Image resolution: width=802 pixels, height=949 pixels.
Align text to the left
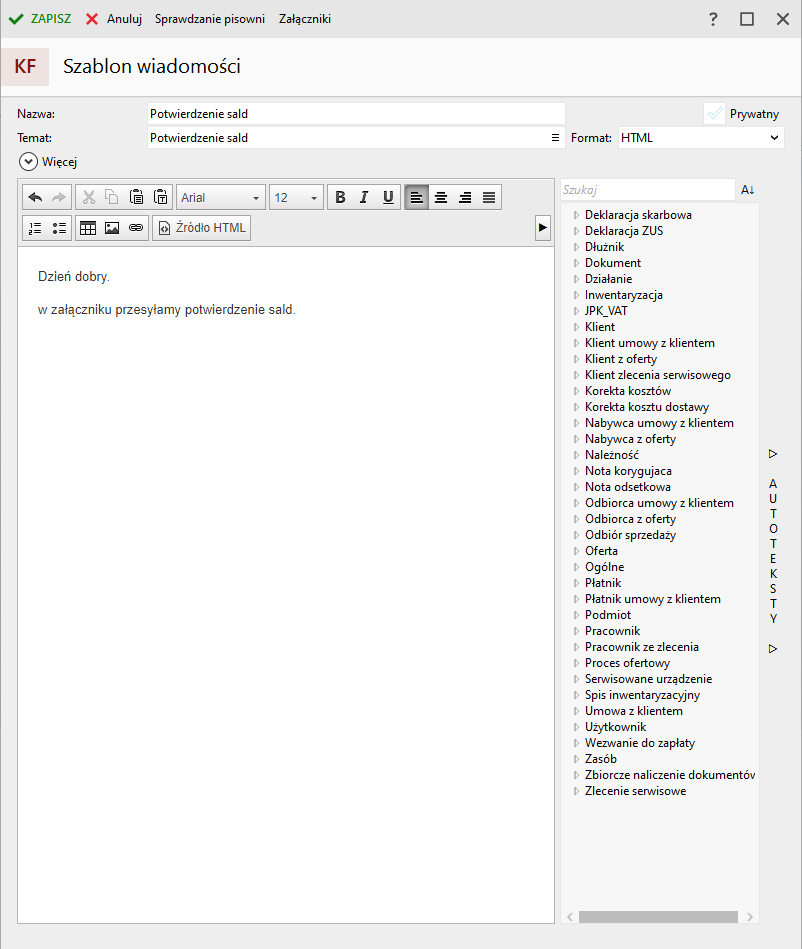[416, 197]
